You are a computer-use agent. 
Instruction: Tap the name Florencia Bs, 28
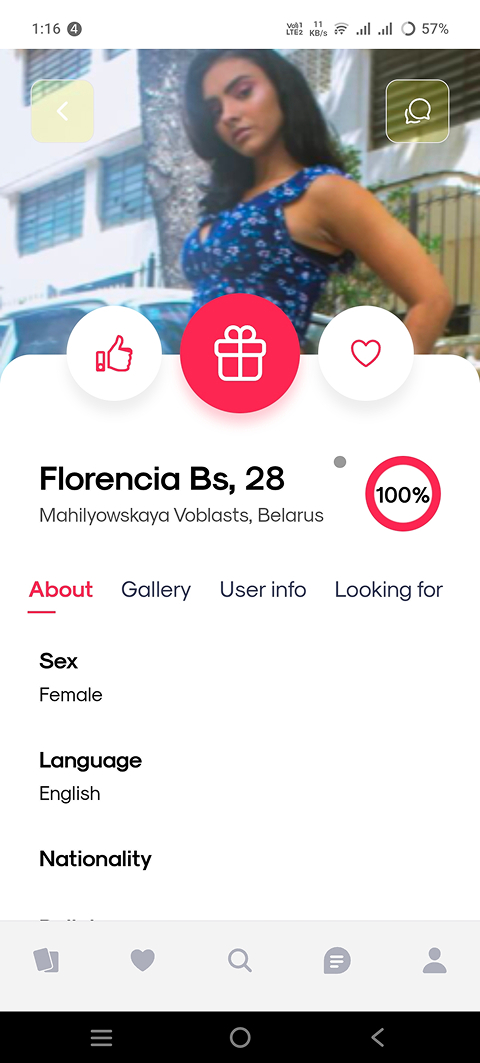(x=162, y=479)
